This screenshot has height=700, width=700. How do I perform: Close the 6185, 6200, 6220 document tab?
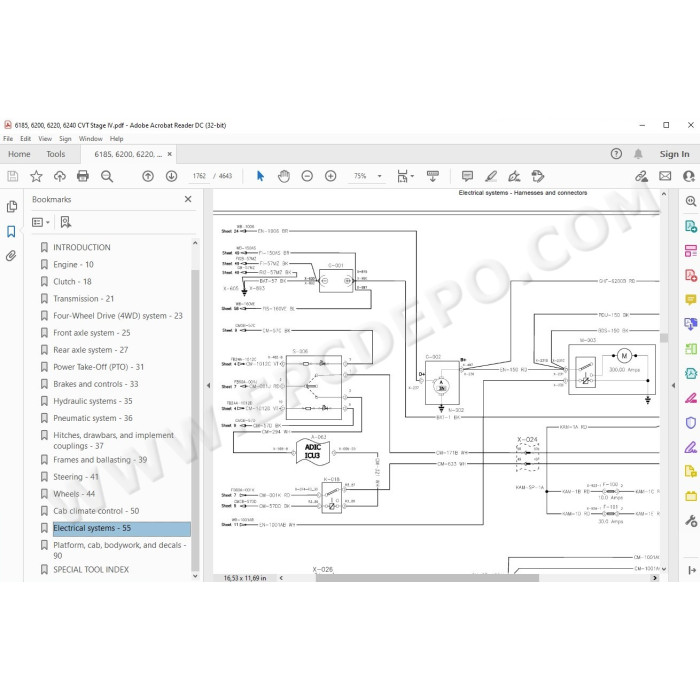click(170, 154)
